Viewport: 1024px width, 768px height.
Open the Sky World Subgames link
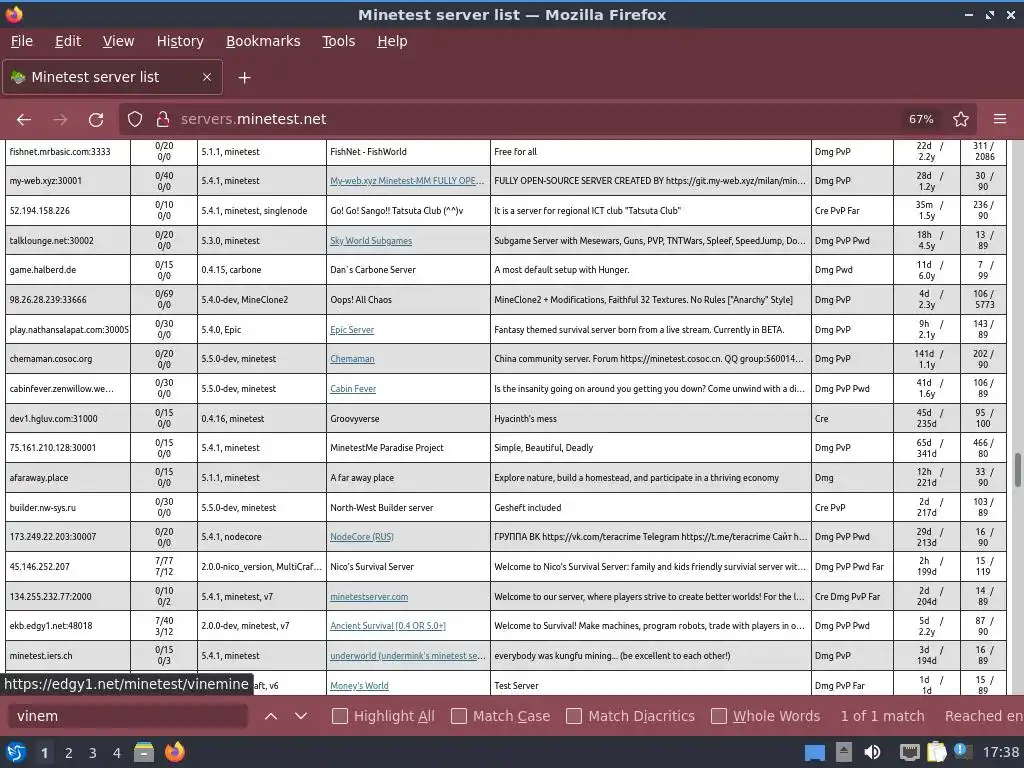pos(371,241)
